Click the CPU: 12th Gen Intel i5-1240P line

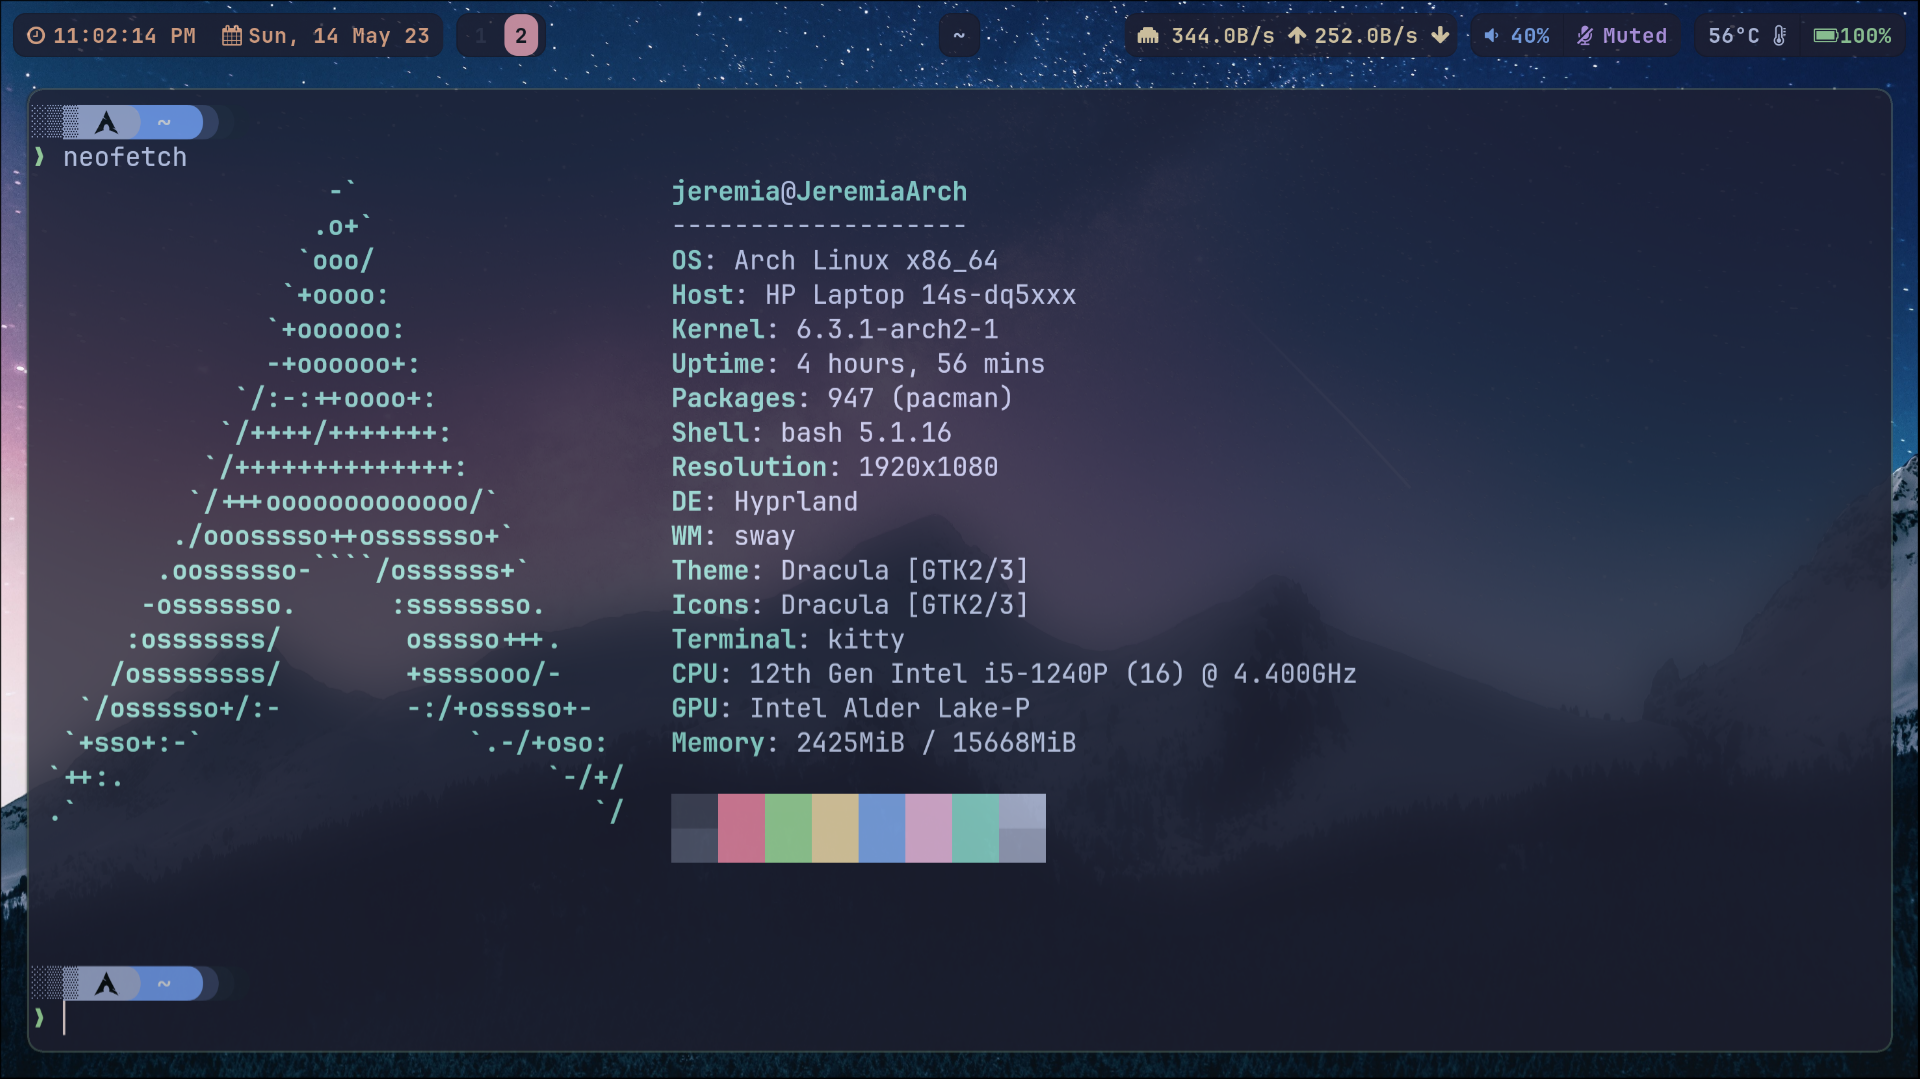click(1014, 674)
